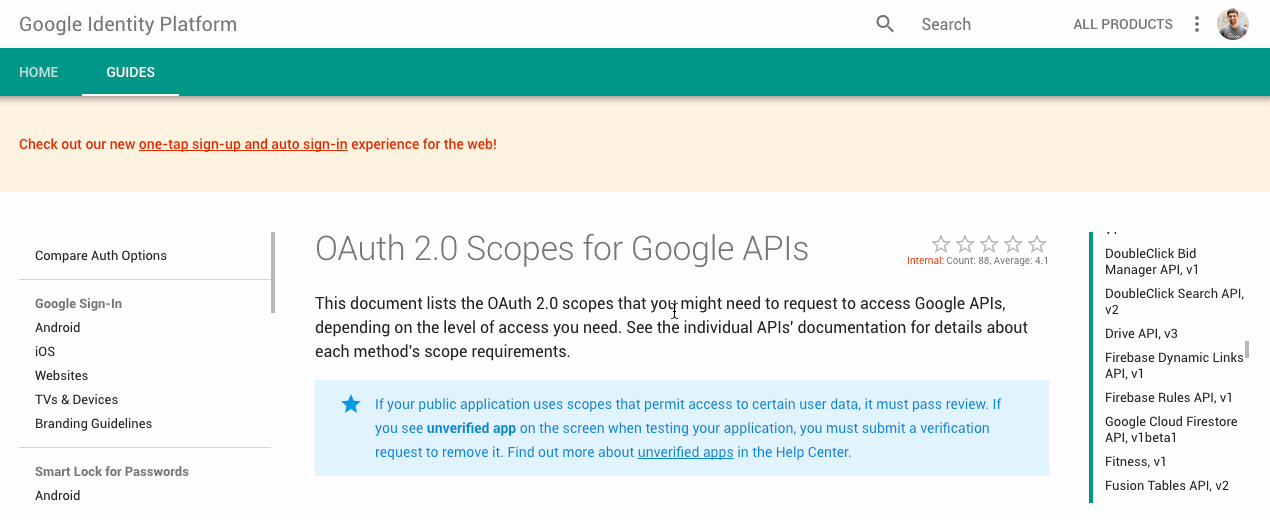Screen dimensions: 1270x520
Task: Click the page title OAuth 2.0 Scopes
Action: tap(561, 248)
